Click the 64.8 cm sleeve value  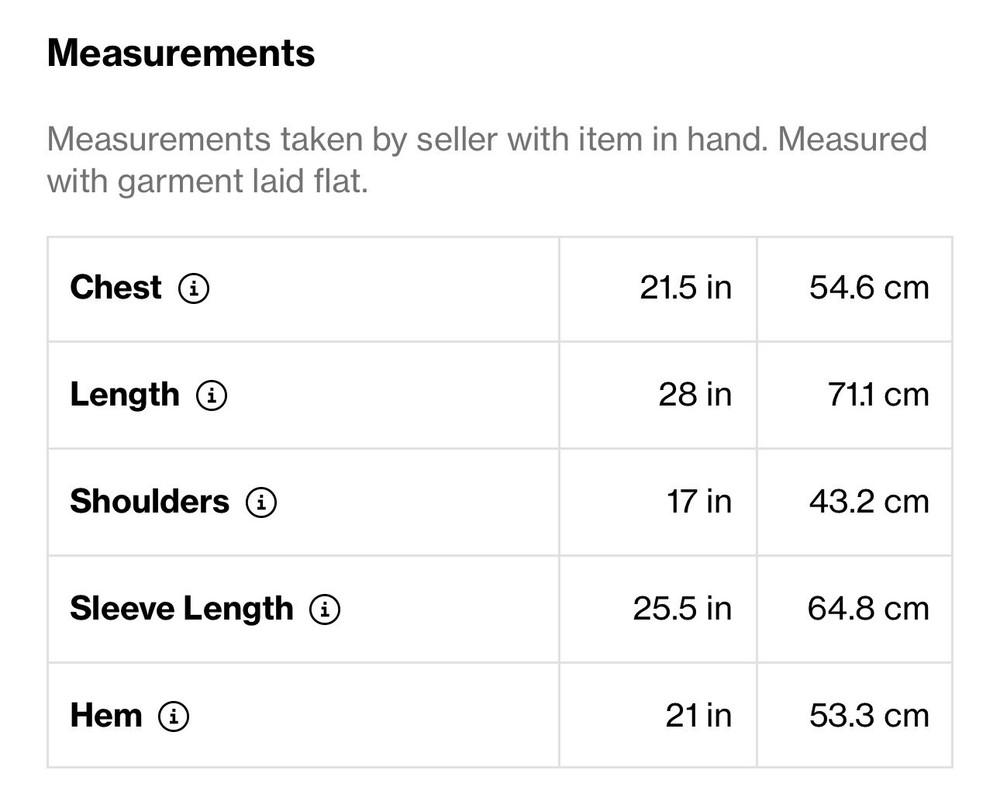coord(868,608)
